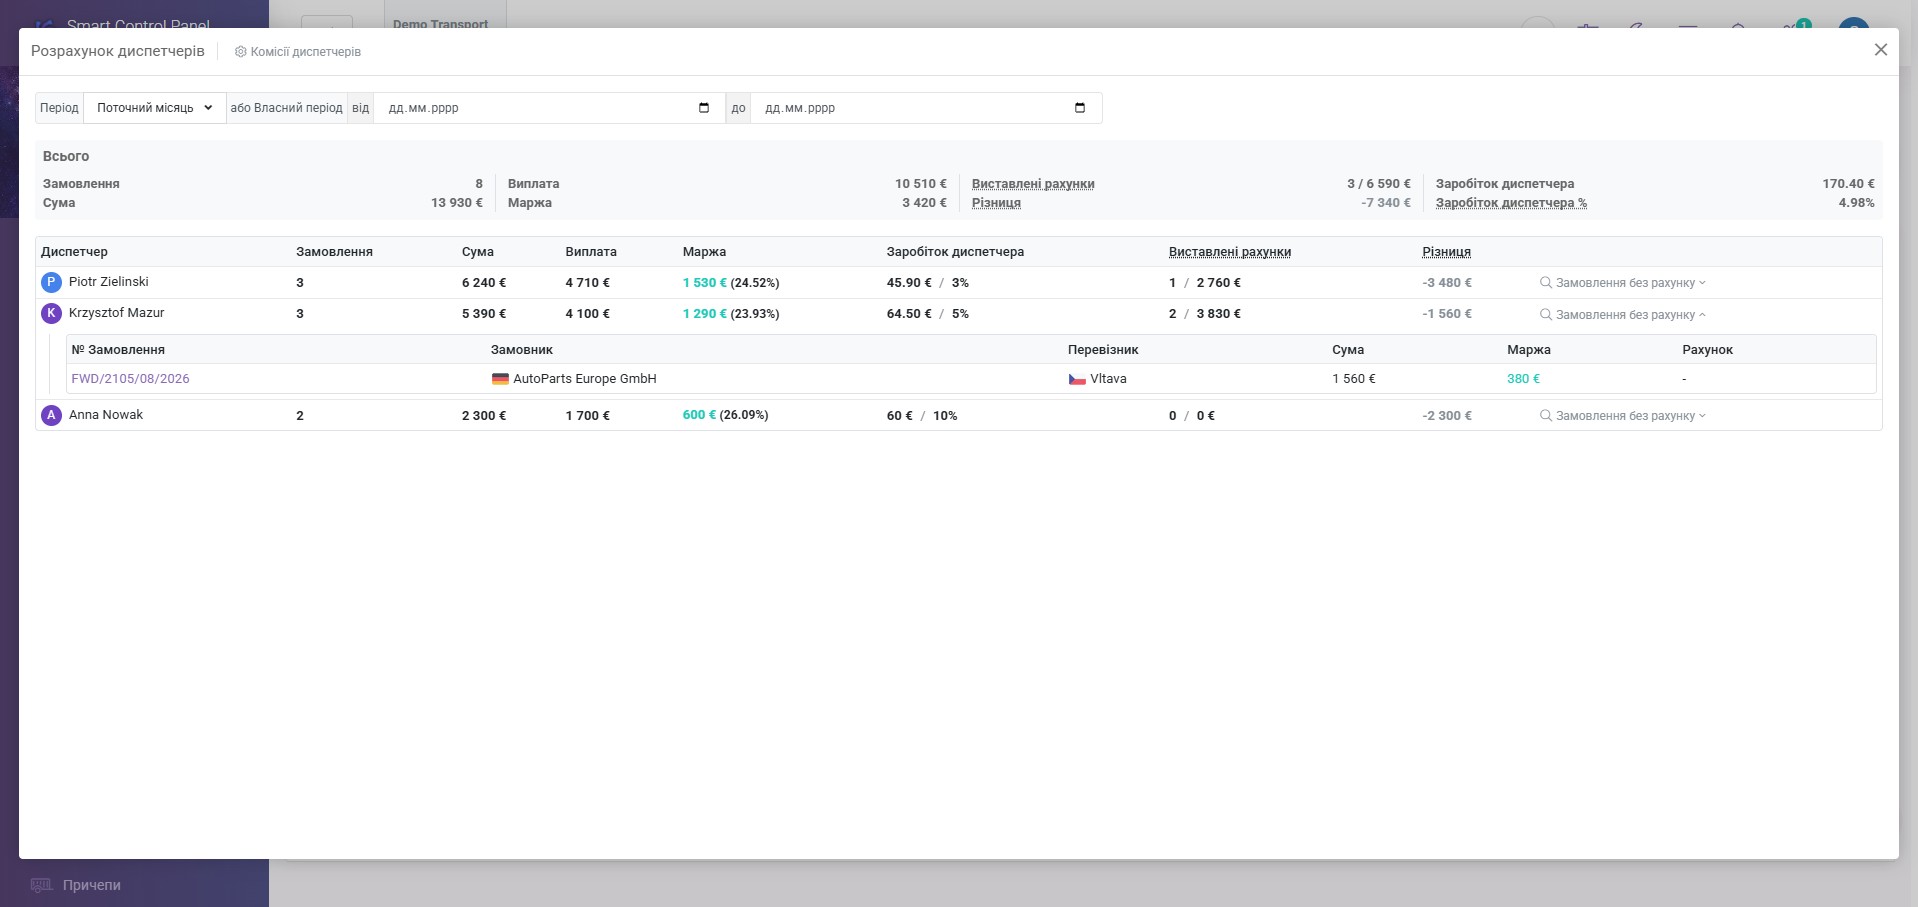Expand Piotr Zielinski's Замовлення без рахунку list

[1623, 283]
